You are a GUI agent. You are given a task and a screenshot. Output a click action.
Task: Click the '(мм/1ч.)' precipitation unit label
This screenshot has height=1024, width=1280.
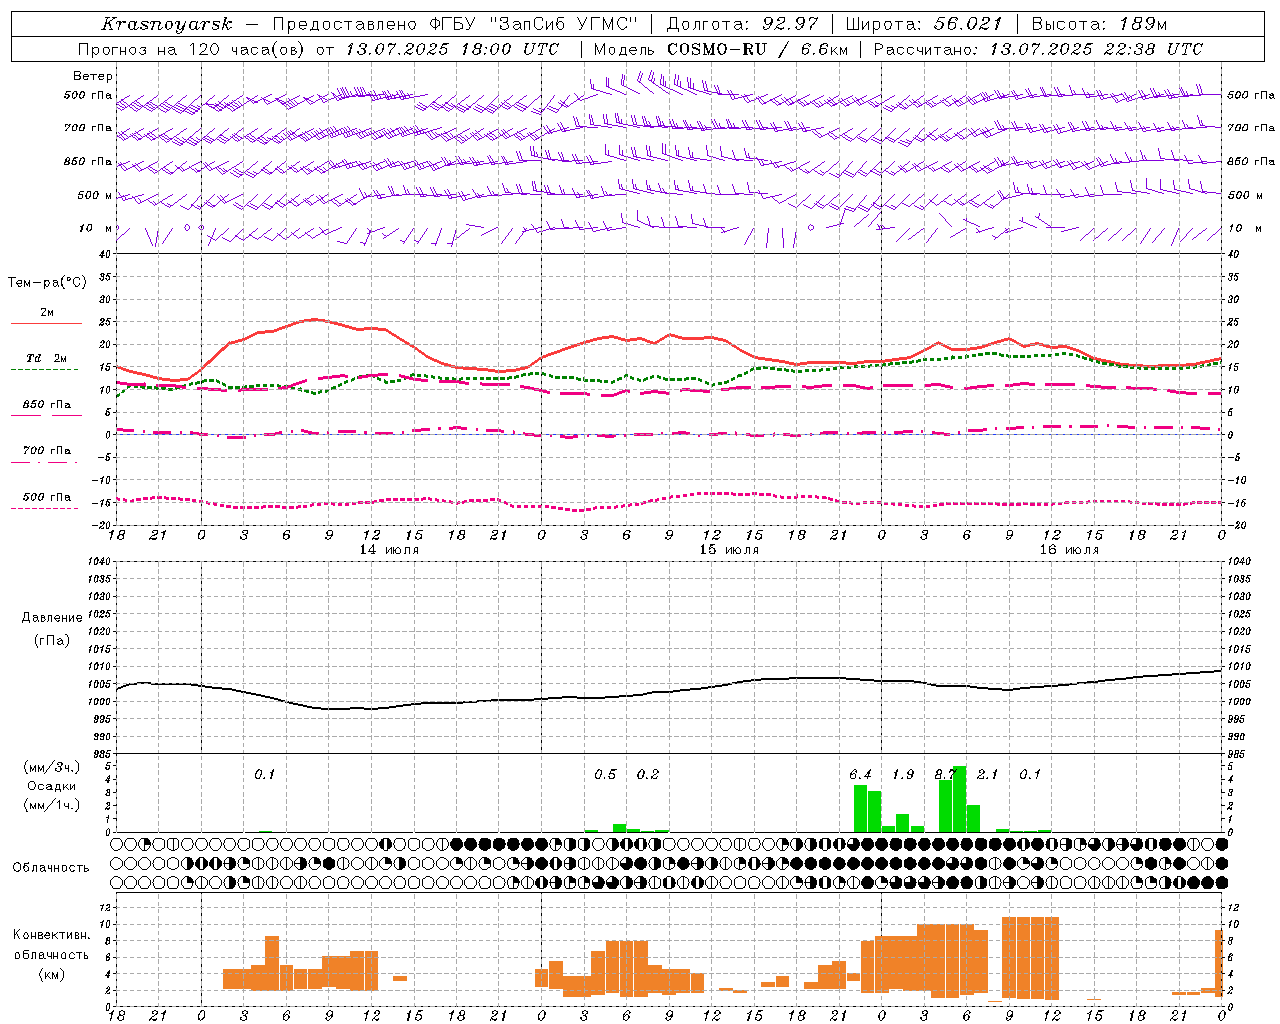click(52, 804)
